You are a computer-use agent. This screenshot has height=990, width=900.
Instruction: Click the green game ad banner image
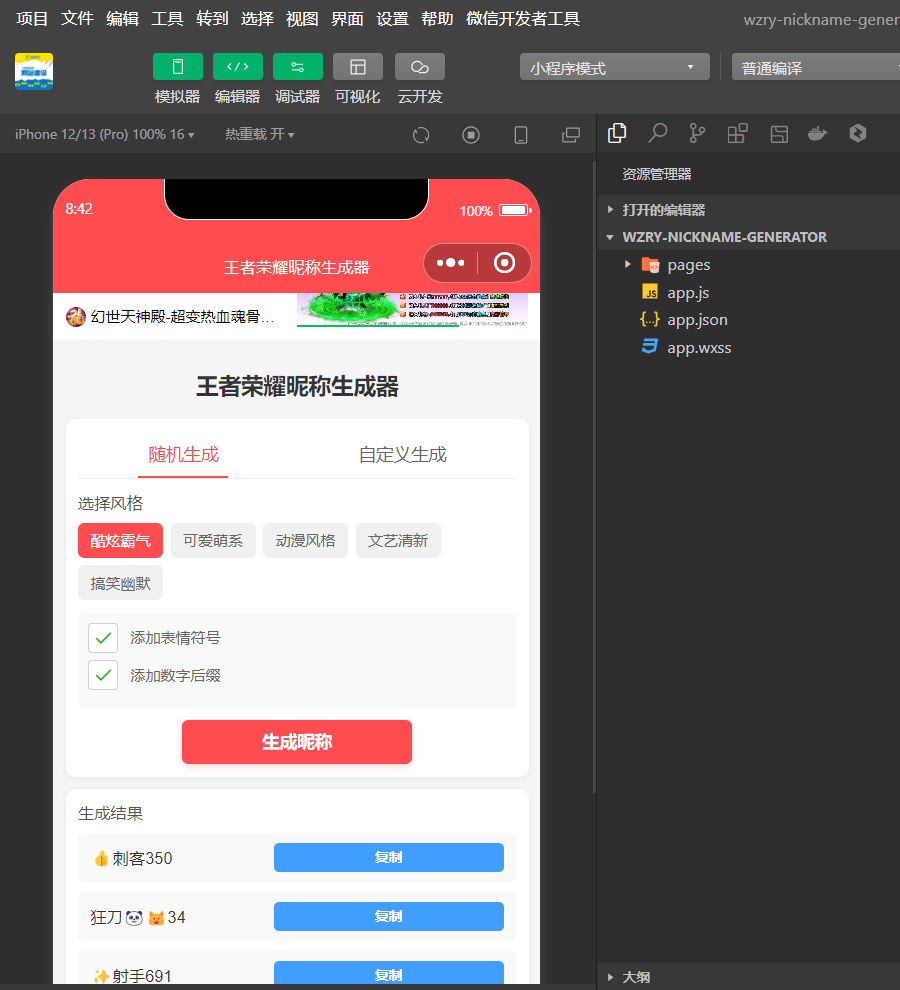click(x=412, y=309)
